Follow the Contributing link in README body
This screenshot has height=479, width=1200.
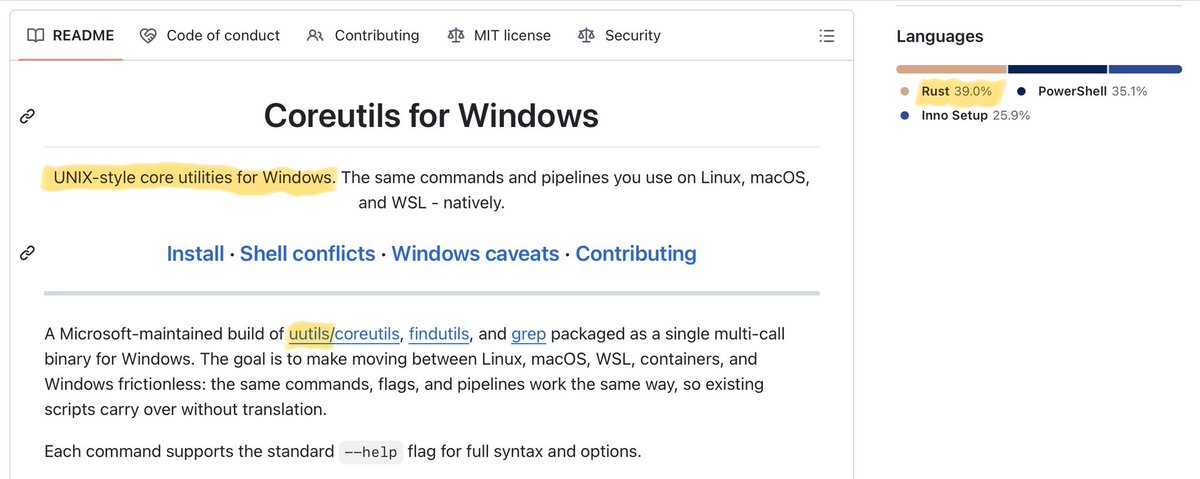point(636,254)
